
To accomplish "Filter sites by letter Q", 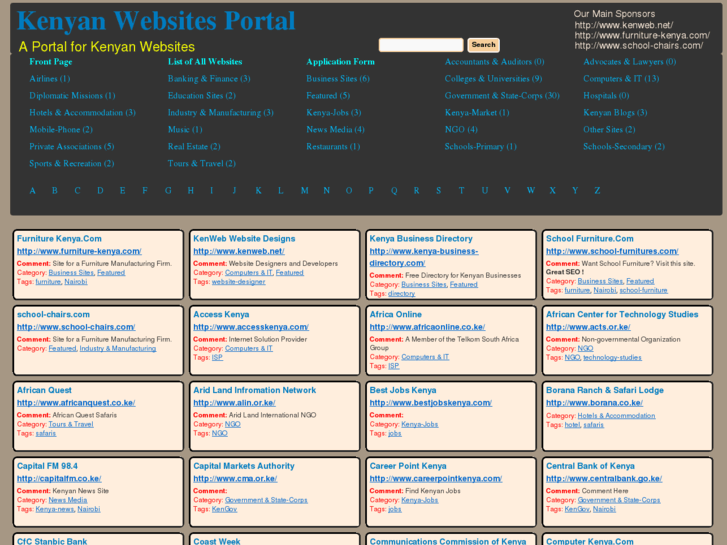I will 394,191.
